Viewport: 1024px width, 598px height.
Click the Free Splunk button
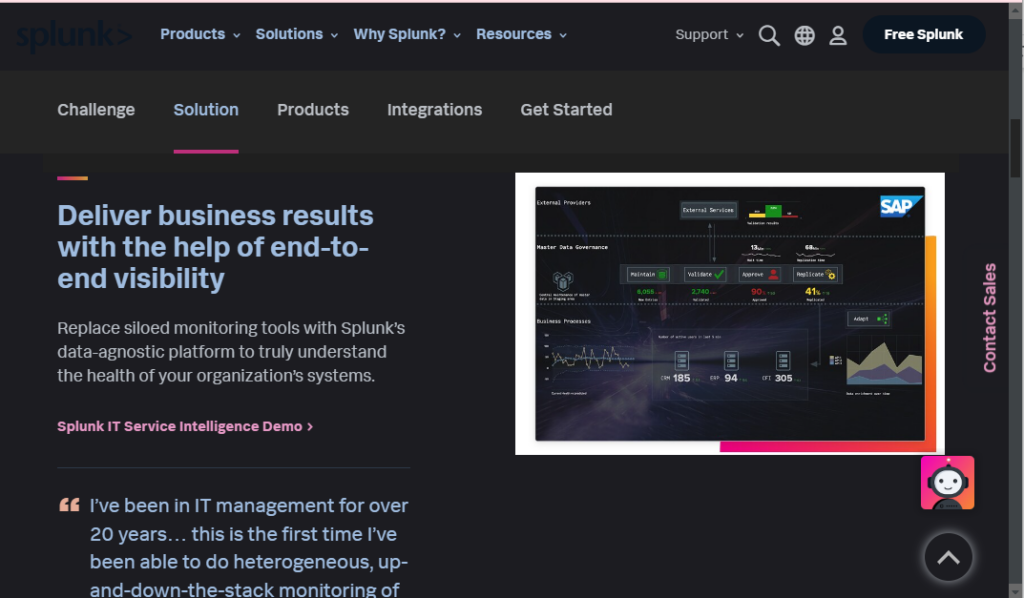[x=923, y=34]
